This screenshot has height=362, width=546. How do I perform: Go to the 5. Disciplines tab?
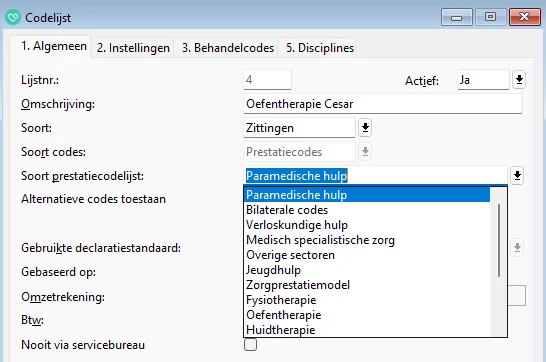(x=320, y=48)
